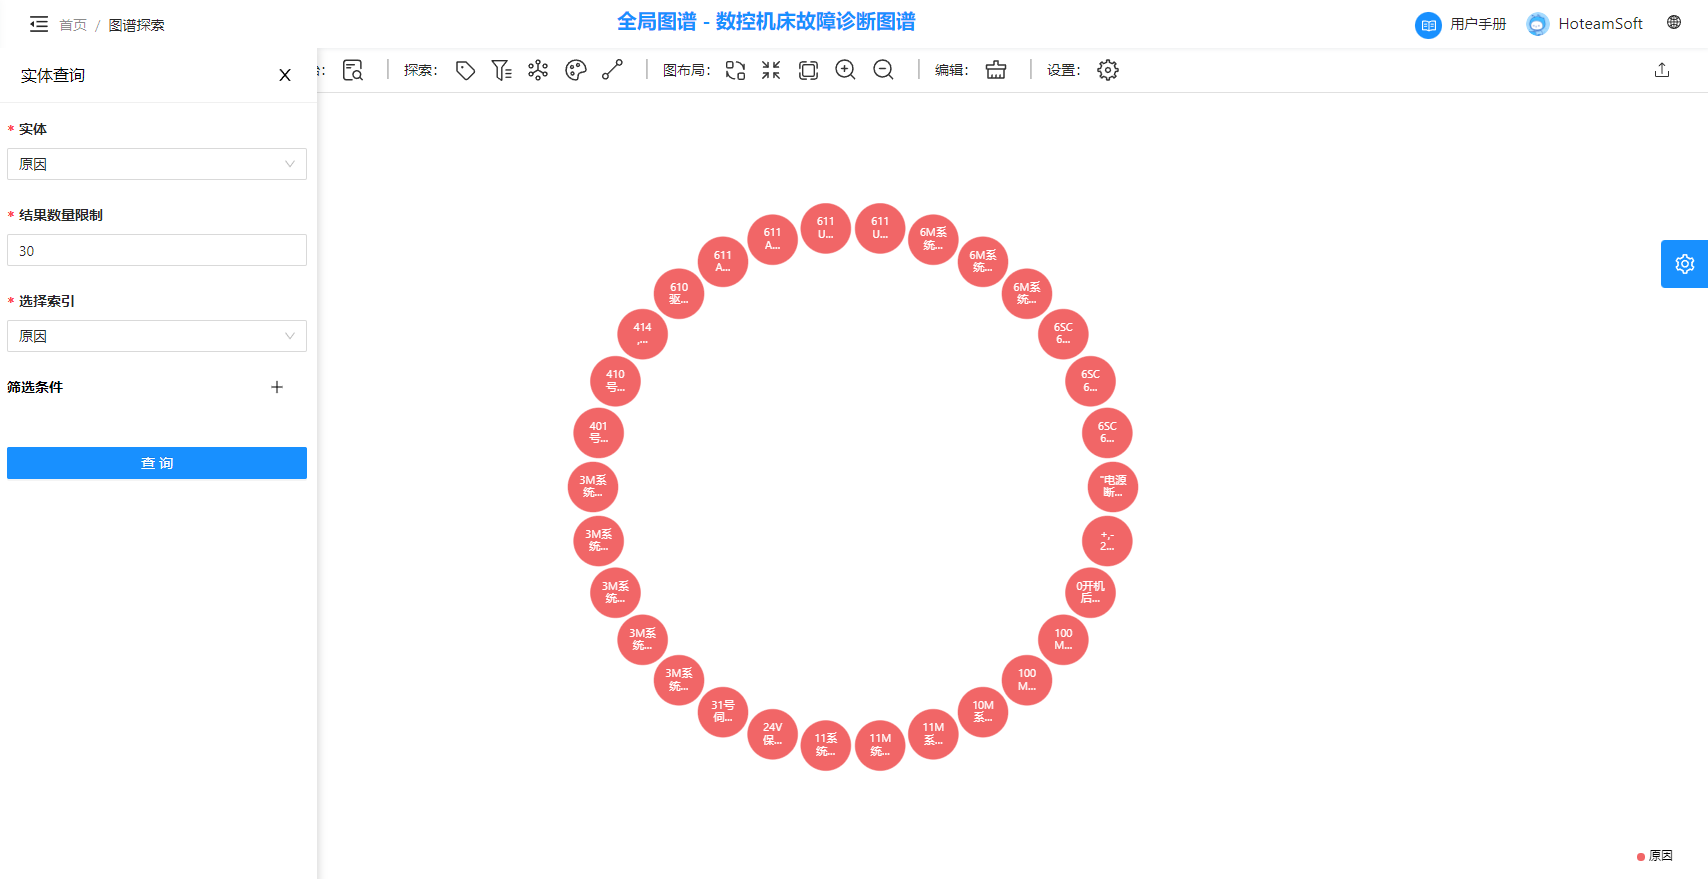Toggle the blue floating settings tab

pyautogui.click(x=1684, y=264)
